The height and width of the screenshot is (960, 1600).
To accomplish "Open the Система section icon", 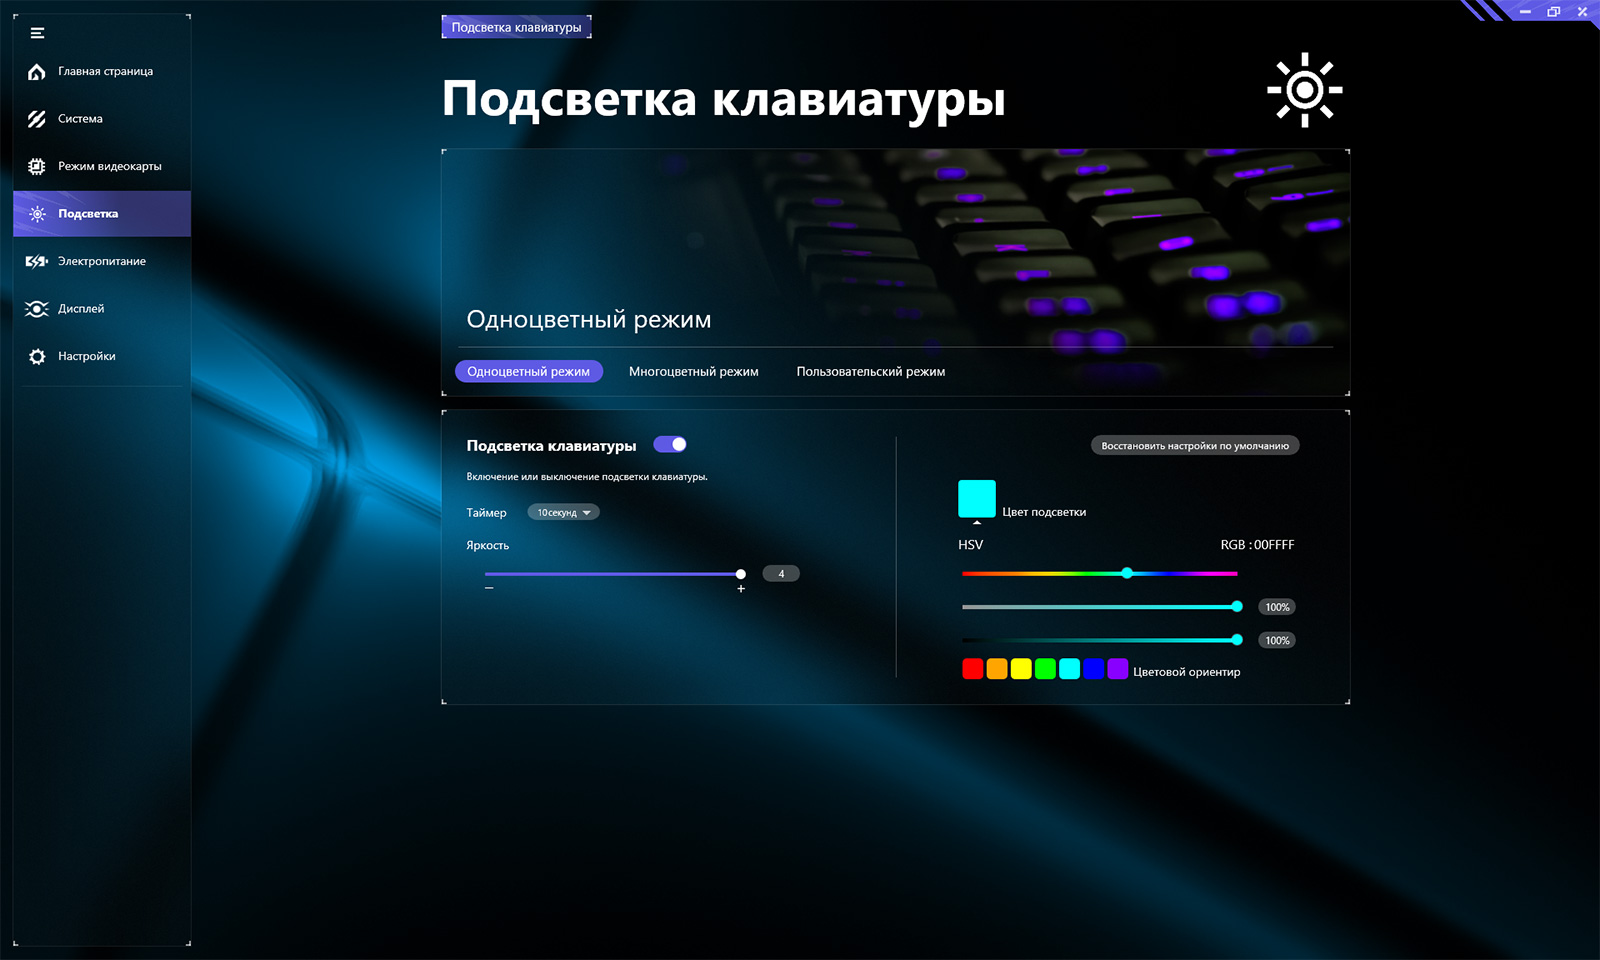I will [x=37, y=119].
